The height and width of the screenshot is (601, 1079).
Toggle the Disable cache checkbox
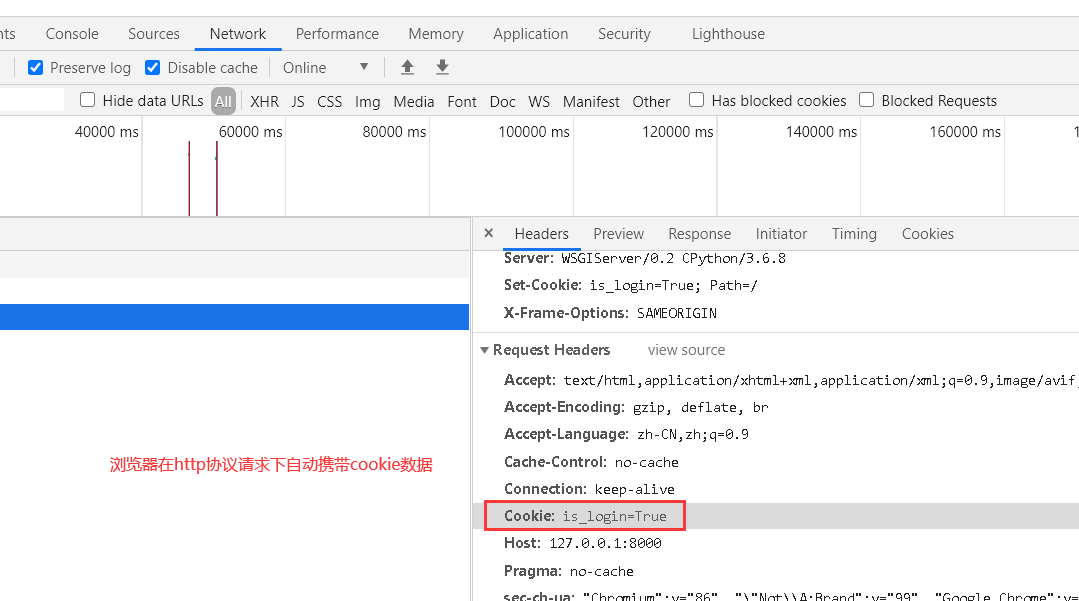click(x=153, y=67)
